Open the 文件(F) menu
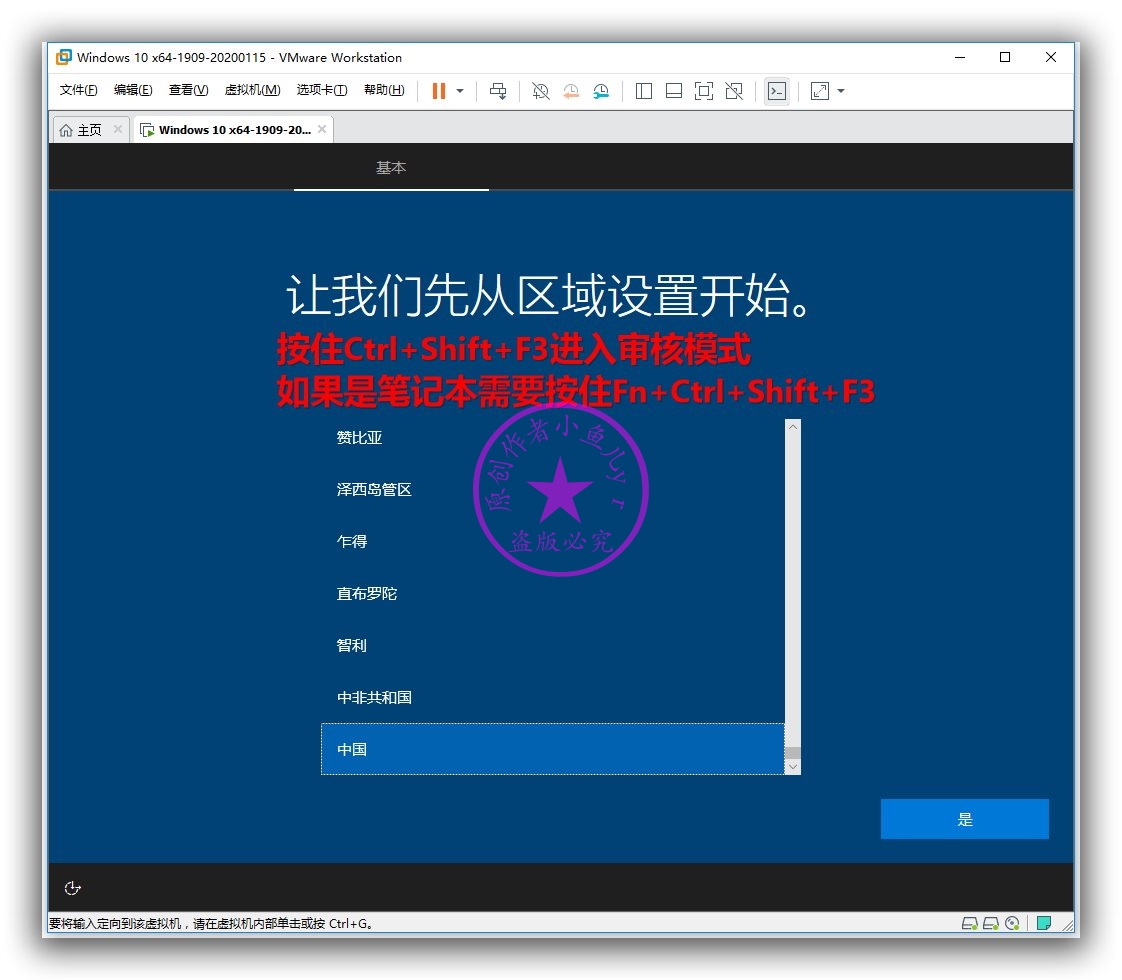 tap(78, 89)
